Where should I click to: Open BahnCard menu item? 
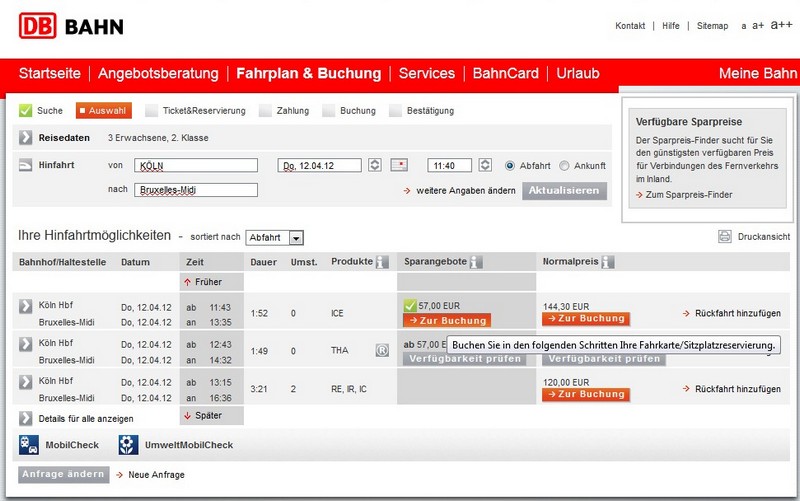point(505,73)
